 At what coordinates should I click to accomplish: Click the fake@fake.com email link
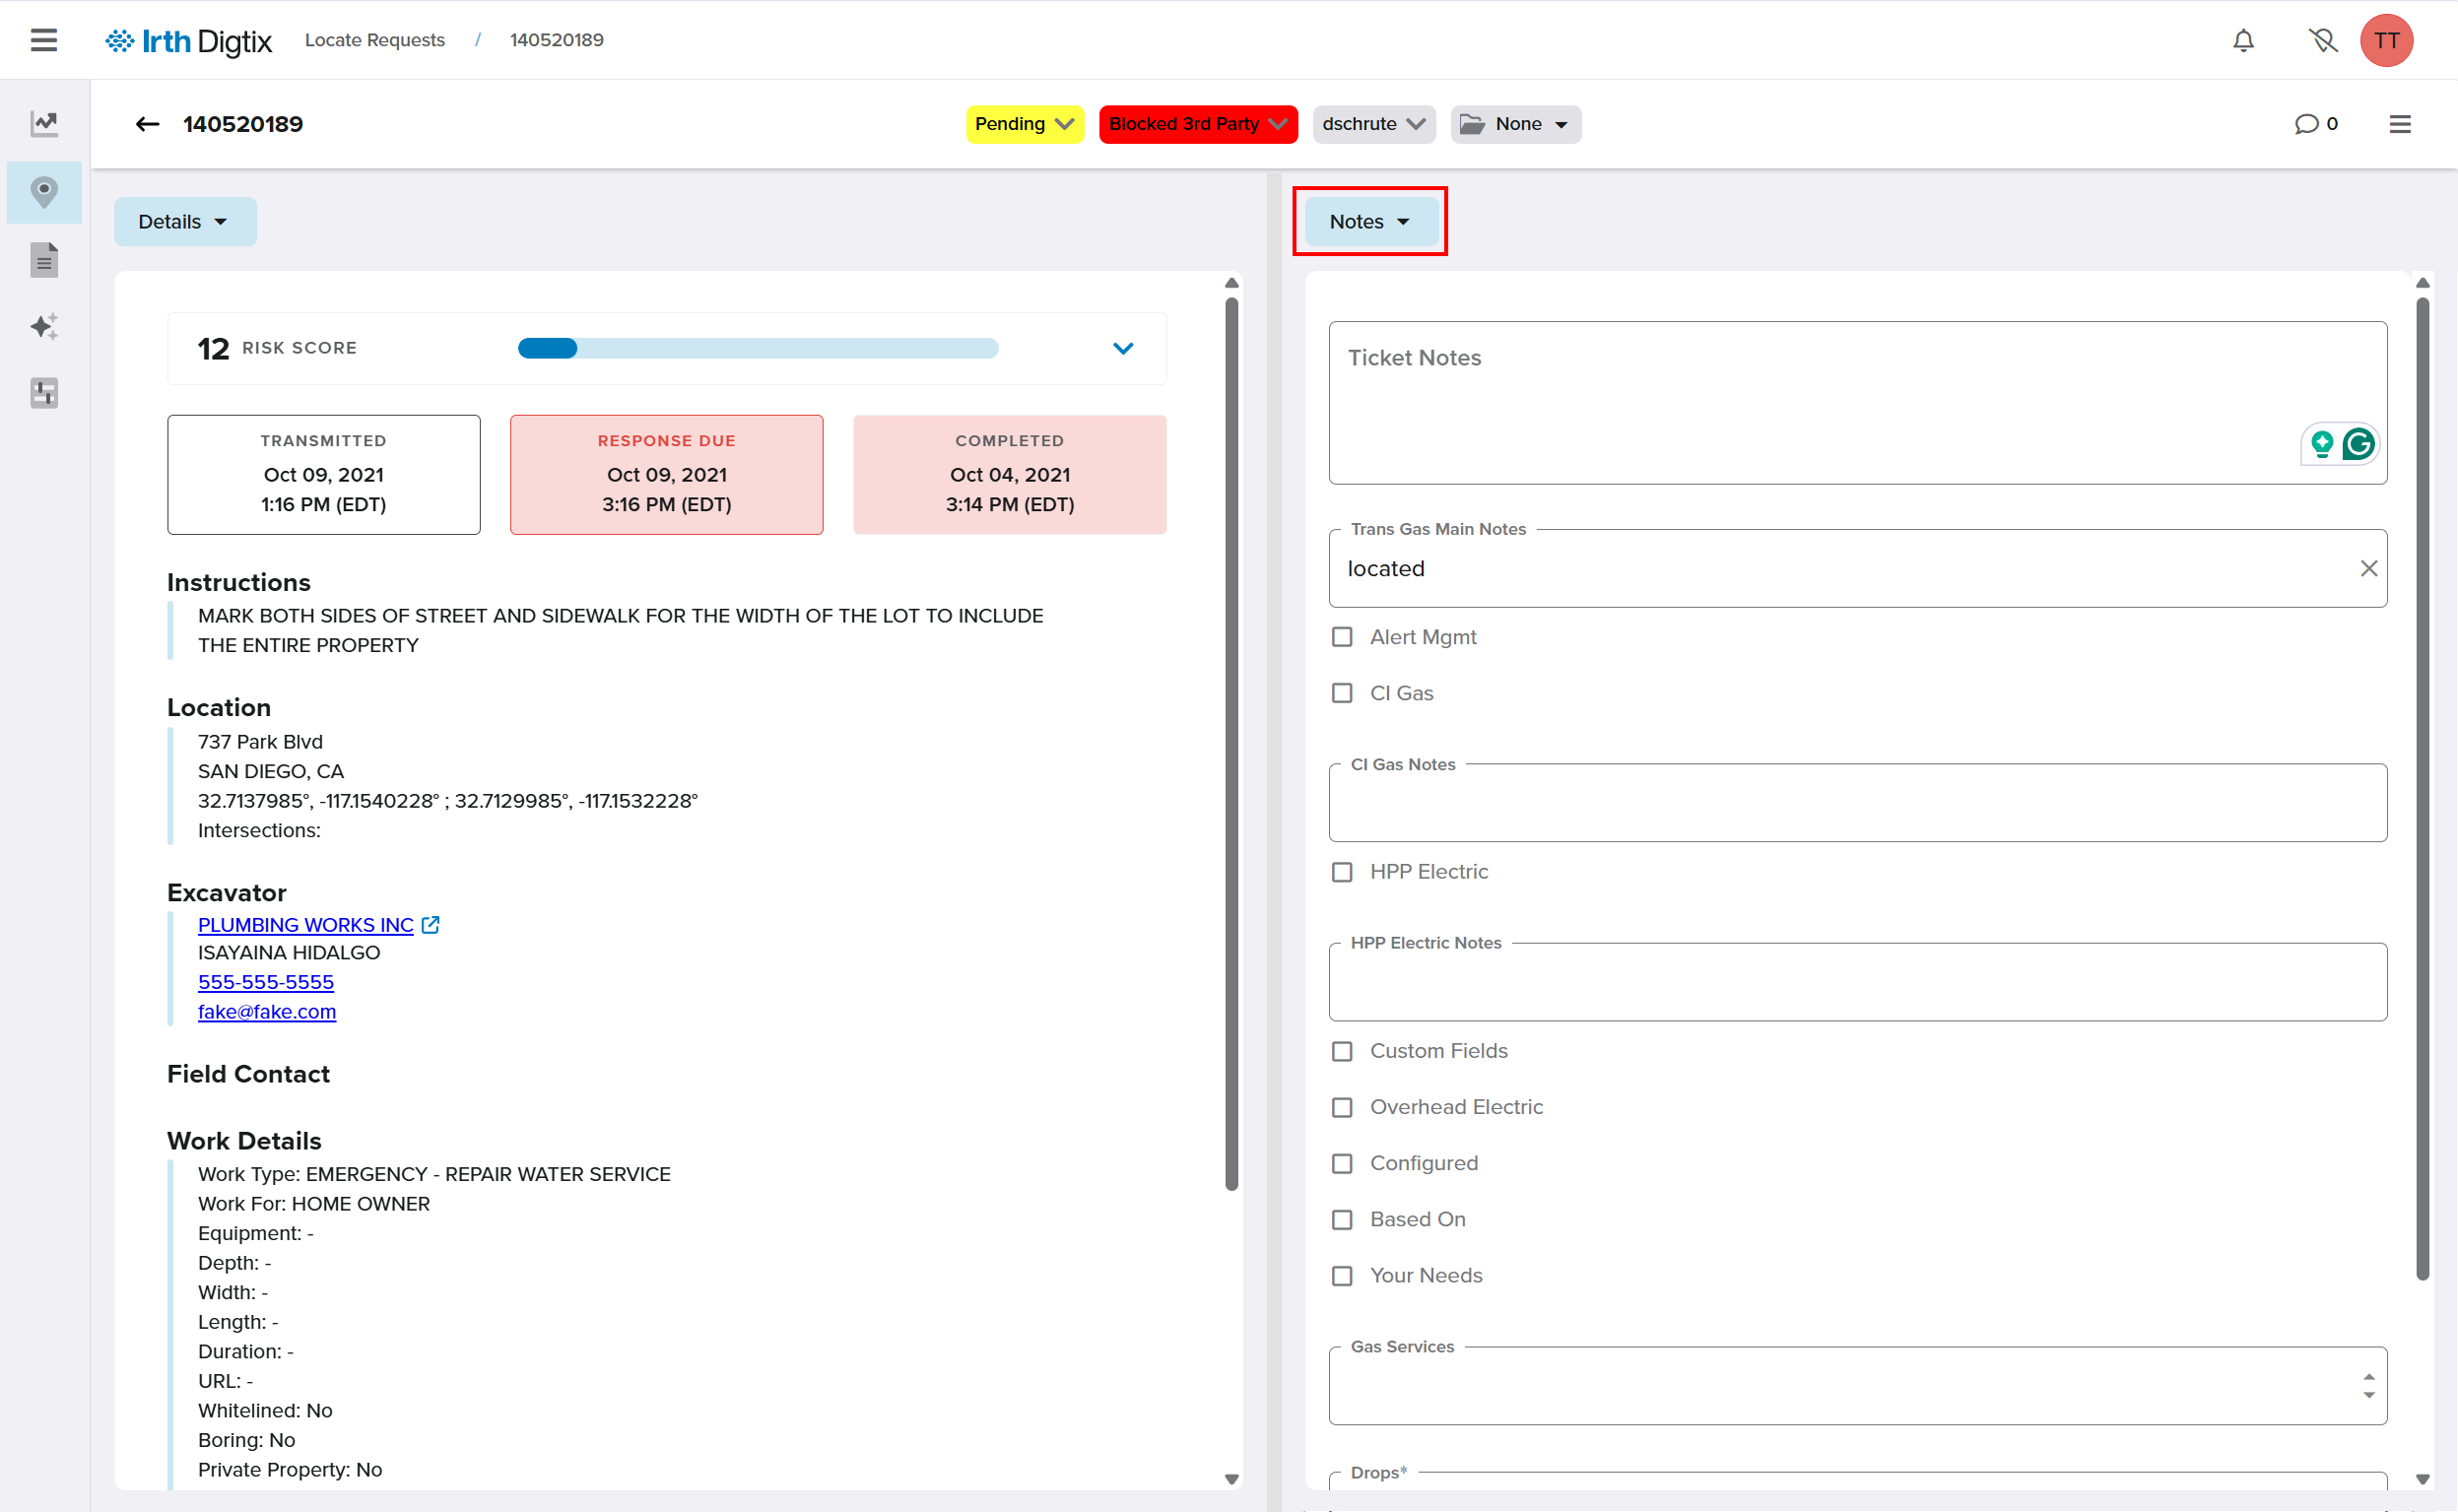pos(267,1012)
